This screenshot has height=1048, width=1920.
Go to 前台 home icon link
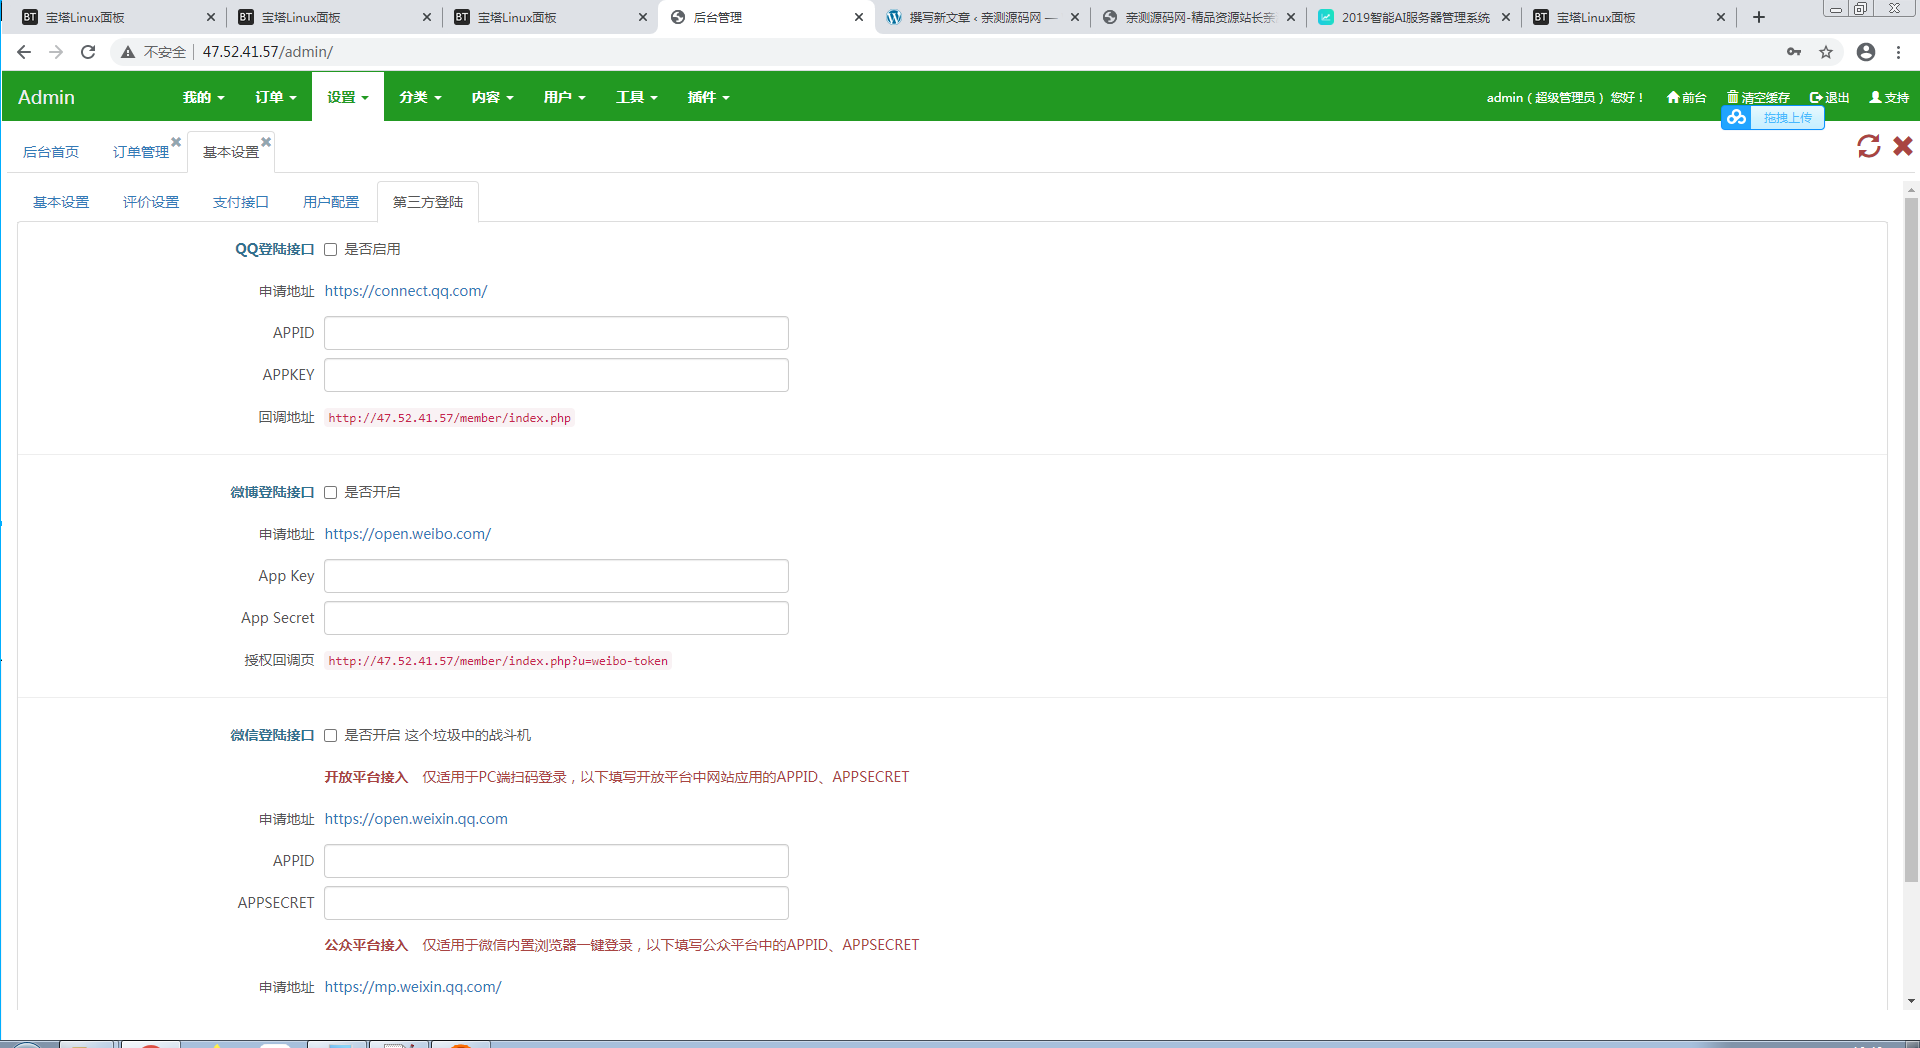tap(1686, 97)
